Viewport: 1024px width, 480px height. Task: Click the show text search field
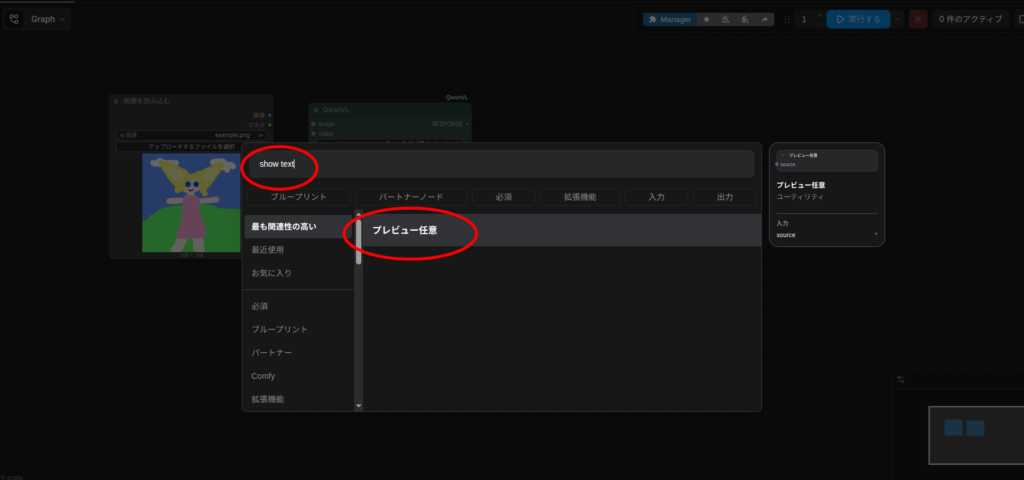click(x=500, y=164)
